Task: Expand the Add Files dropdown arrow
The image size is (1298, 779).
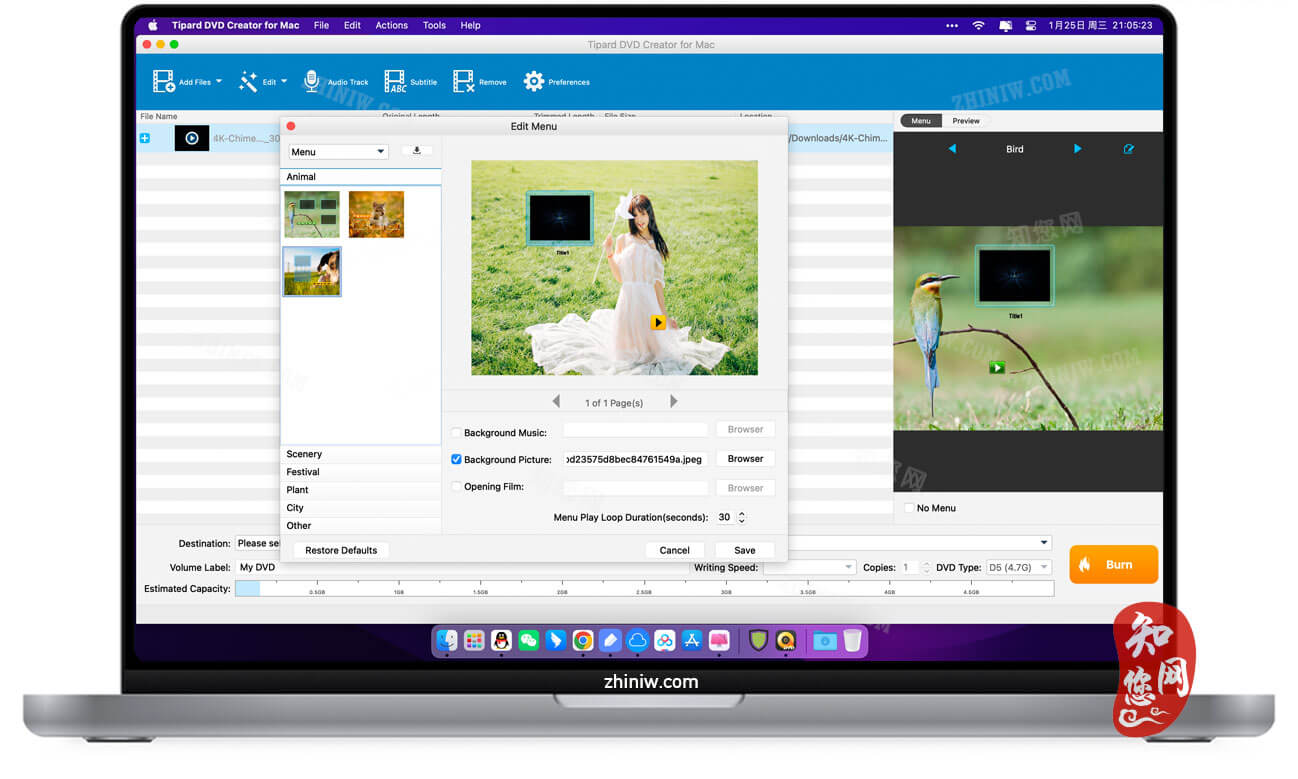Action: tap(219, 82)
